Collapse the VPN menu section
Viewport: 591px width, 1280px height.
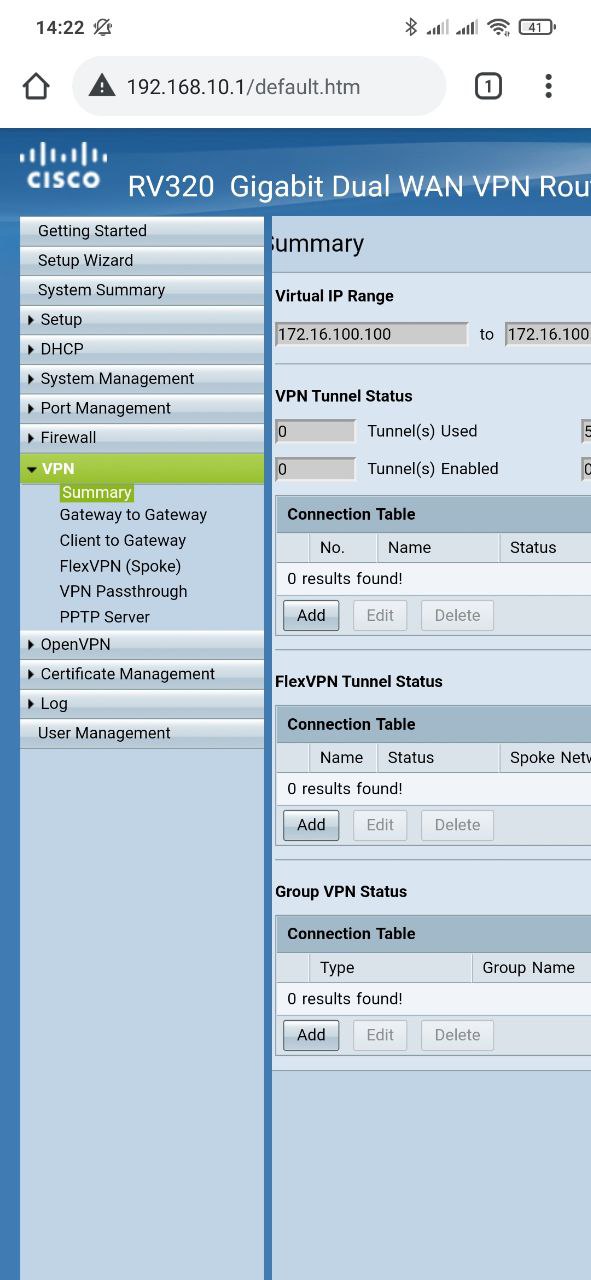click(142, 468)
